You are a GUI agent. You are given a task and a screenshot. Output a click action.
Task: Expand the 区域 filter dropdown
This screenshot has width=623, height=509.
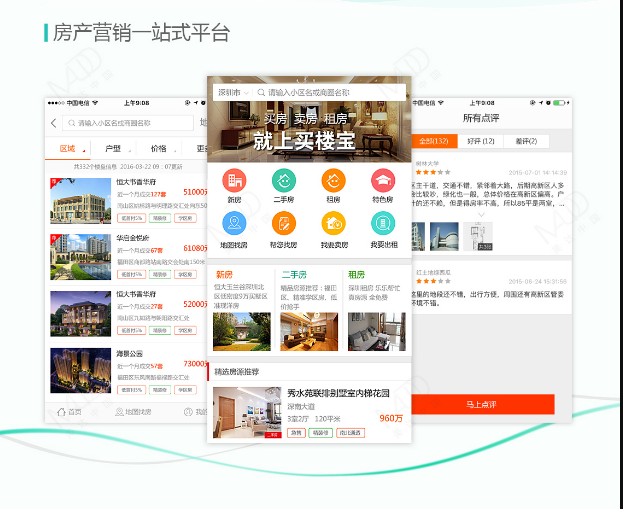point(70,149)
